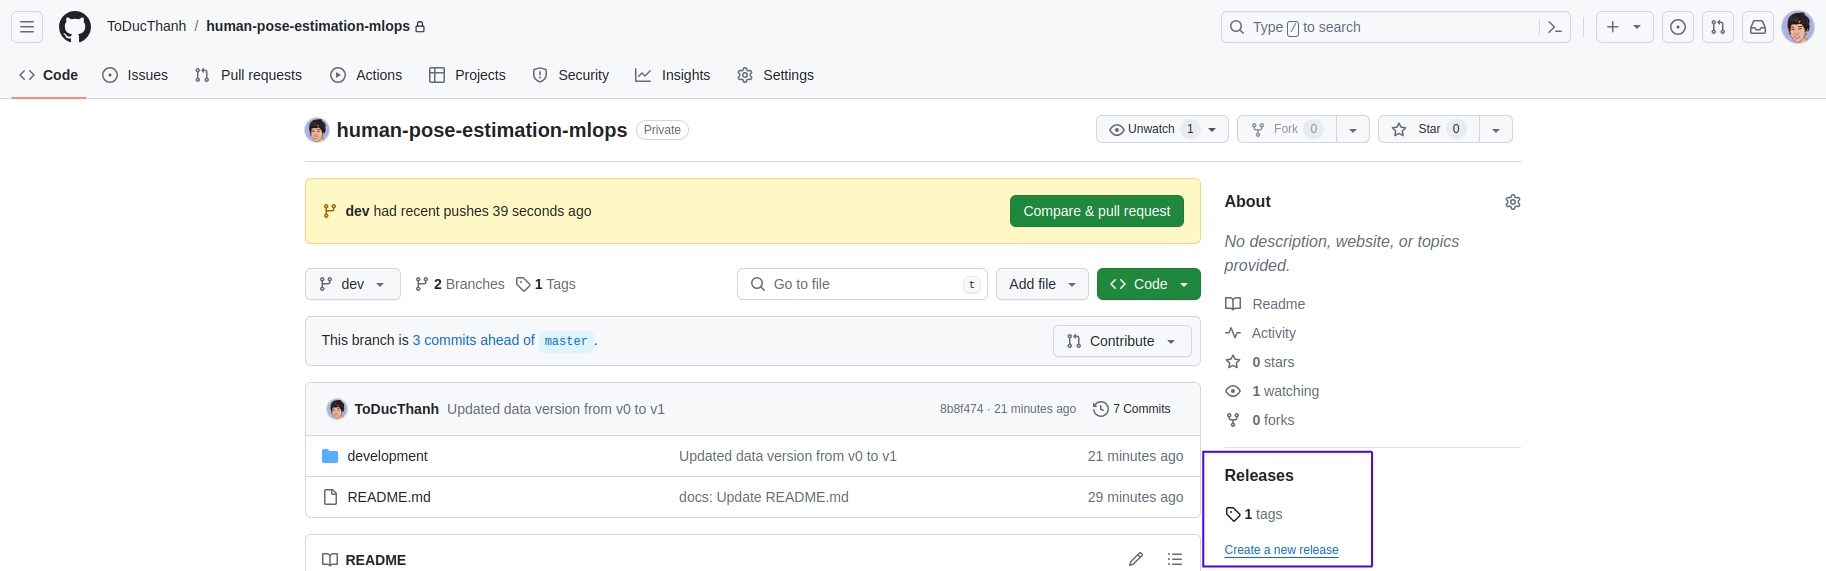
Task: Open the Activity link in About
Action: (x=1261, y=333)
